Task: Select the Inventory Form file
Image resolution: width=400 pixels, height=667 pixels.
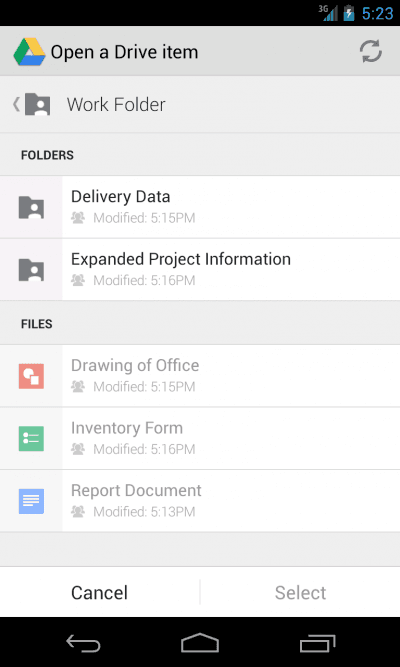Action: 200,439
